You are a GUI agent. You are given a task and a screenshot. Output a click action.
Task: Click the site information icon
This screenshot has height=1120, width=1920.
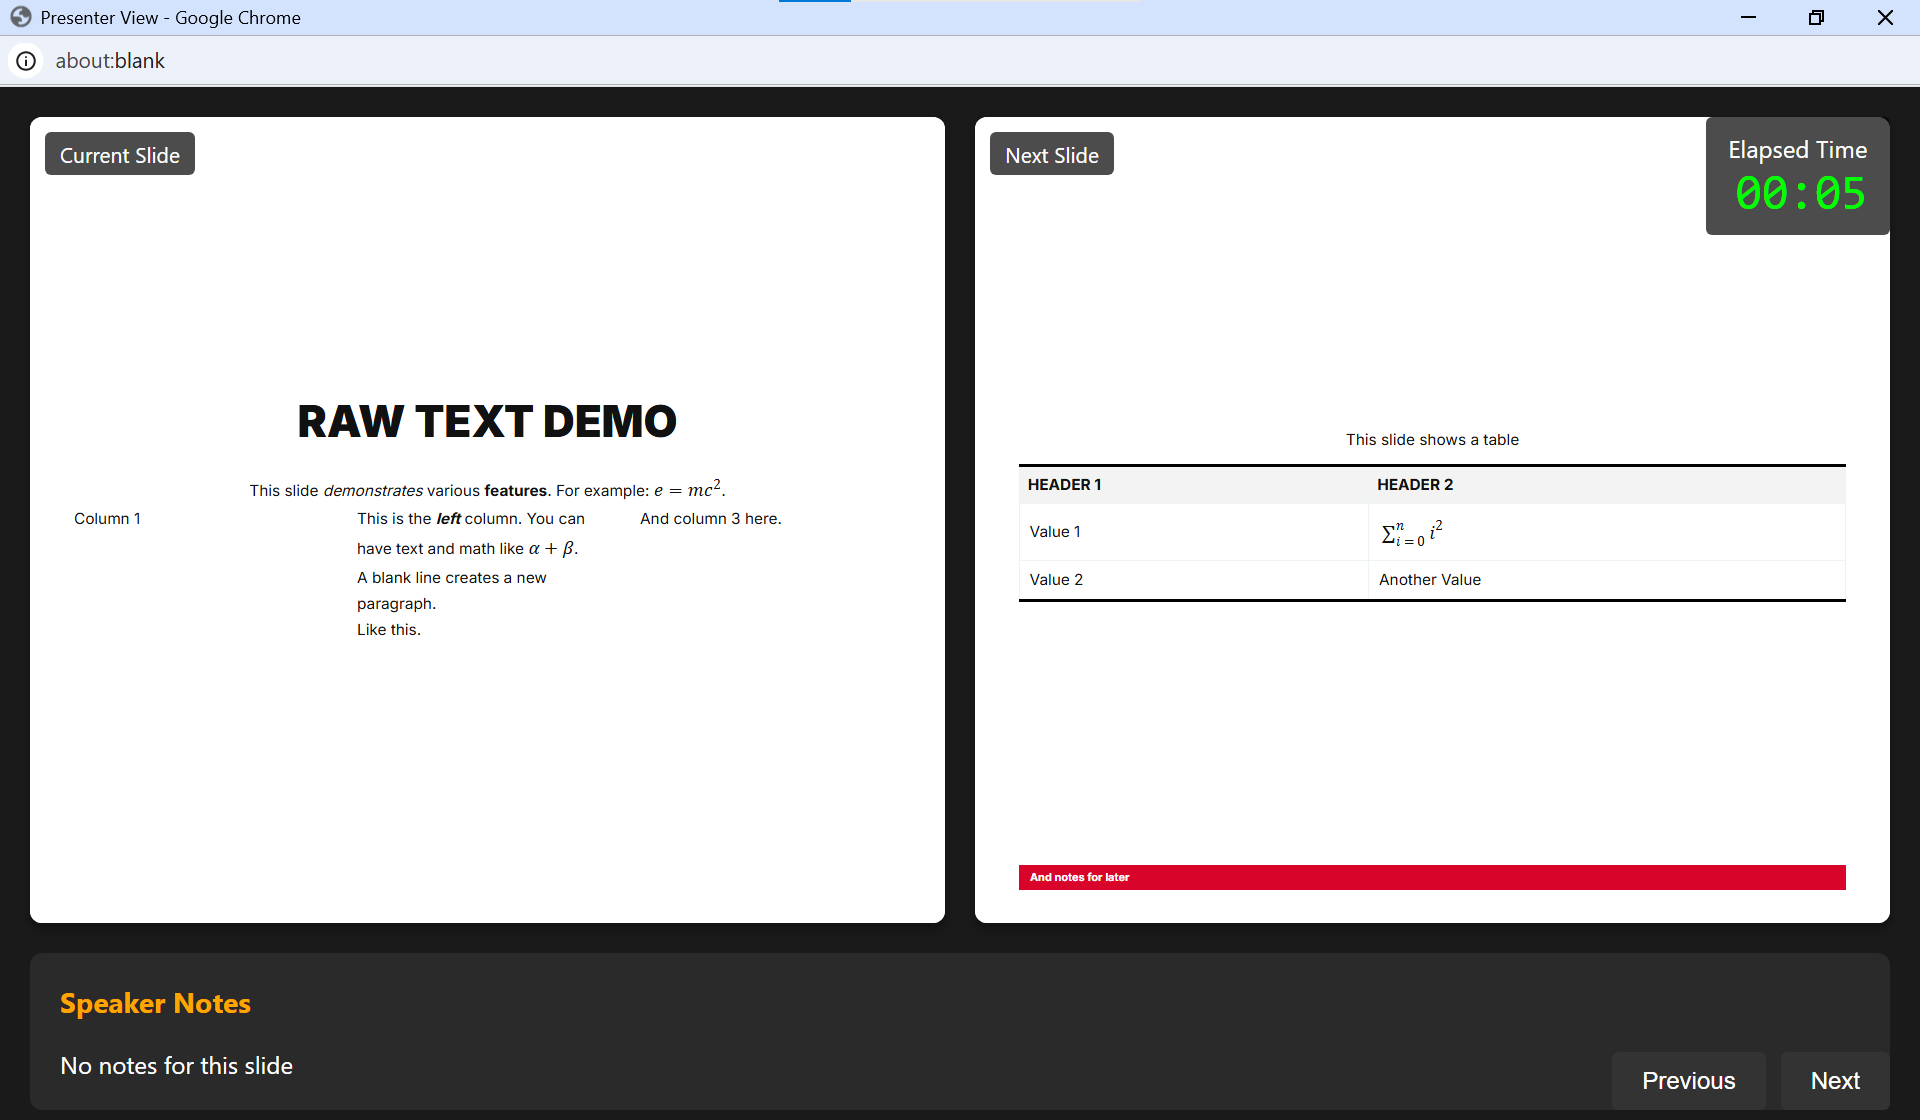click(26, 61)
